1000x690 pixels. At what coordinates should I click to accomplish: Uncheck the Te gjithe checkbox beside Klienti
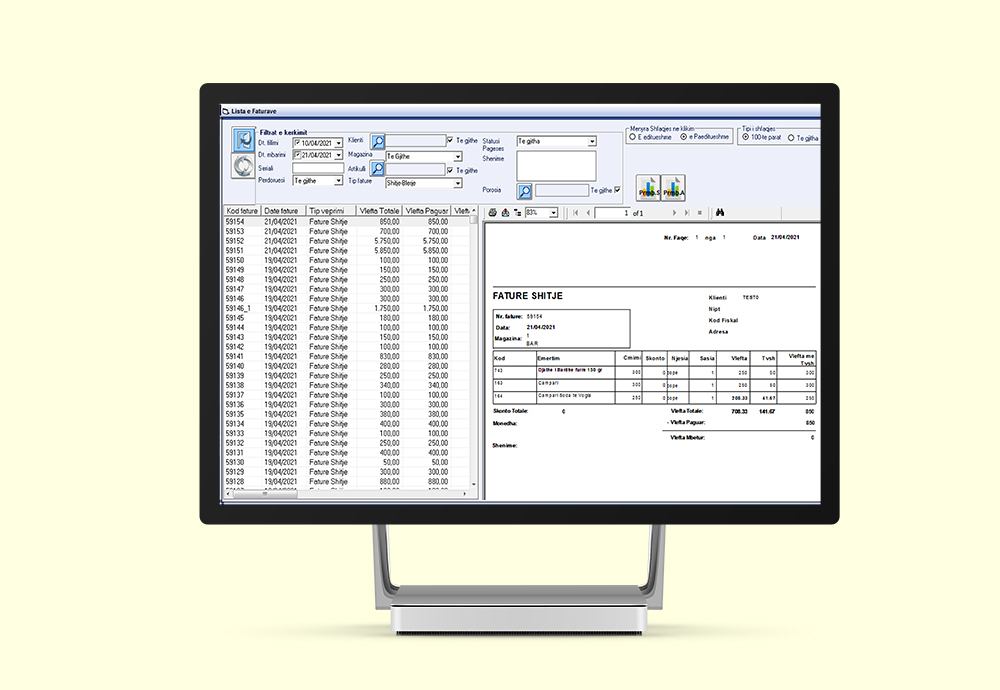point(451,141)
